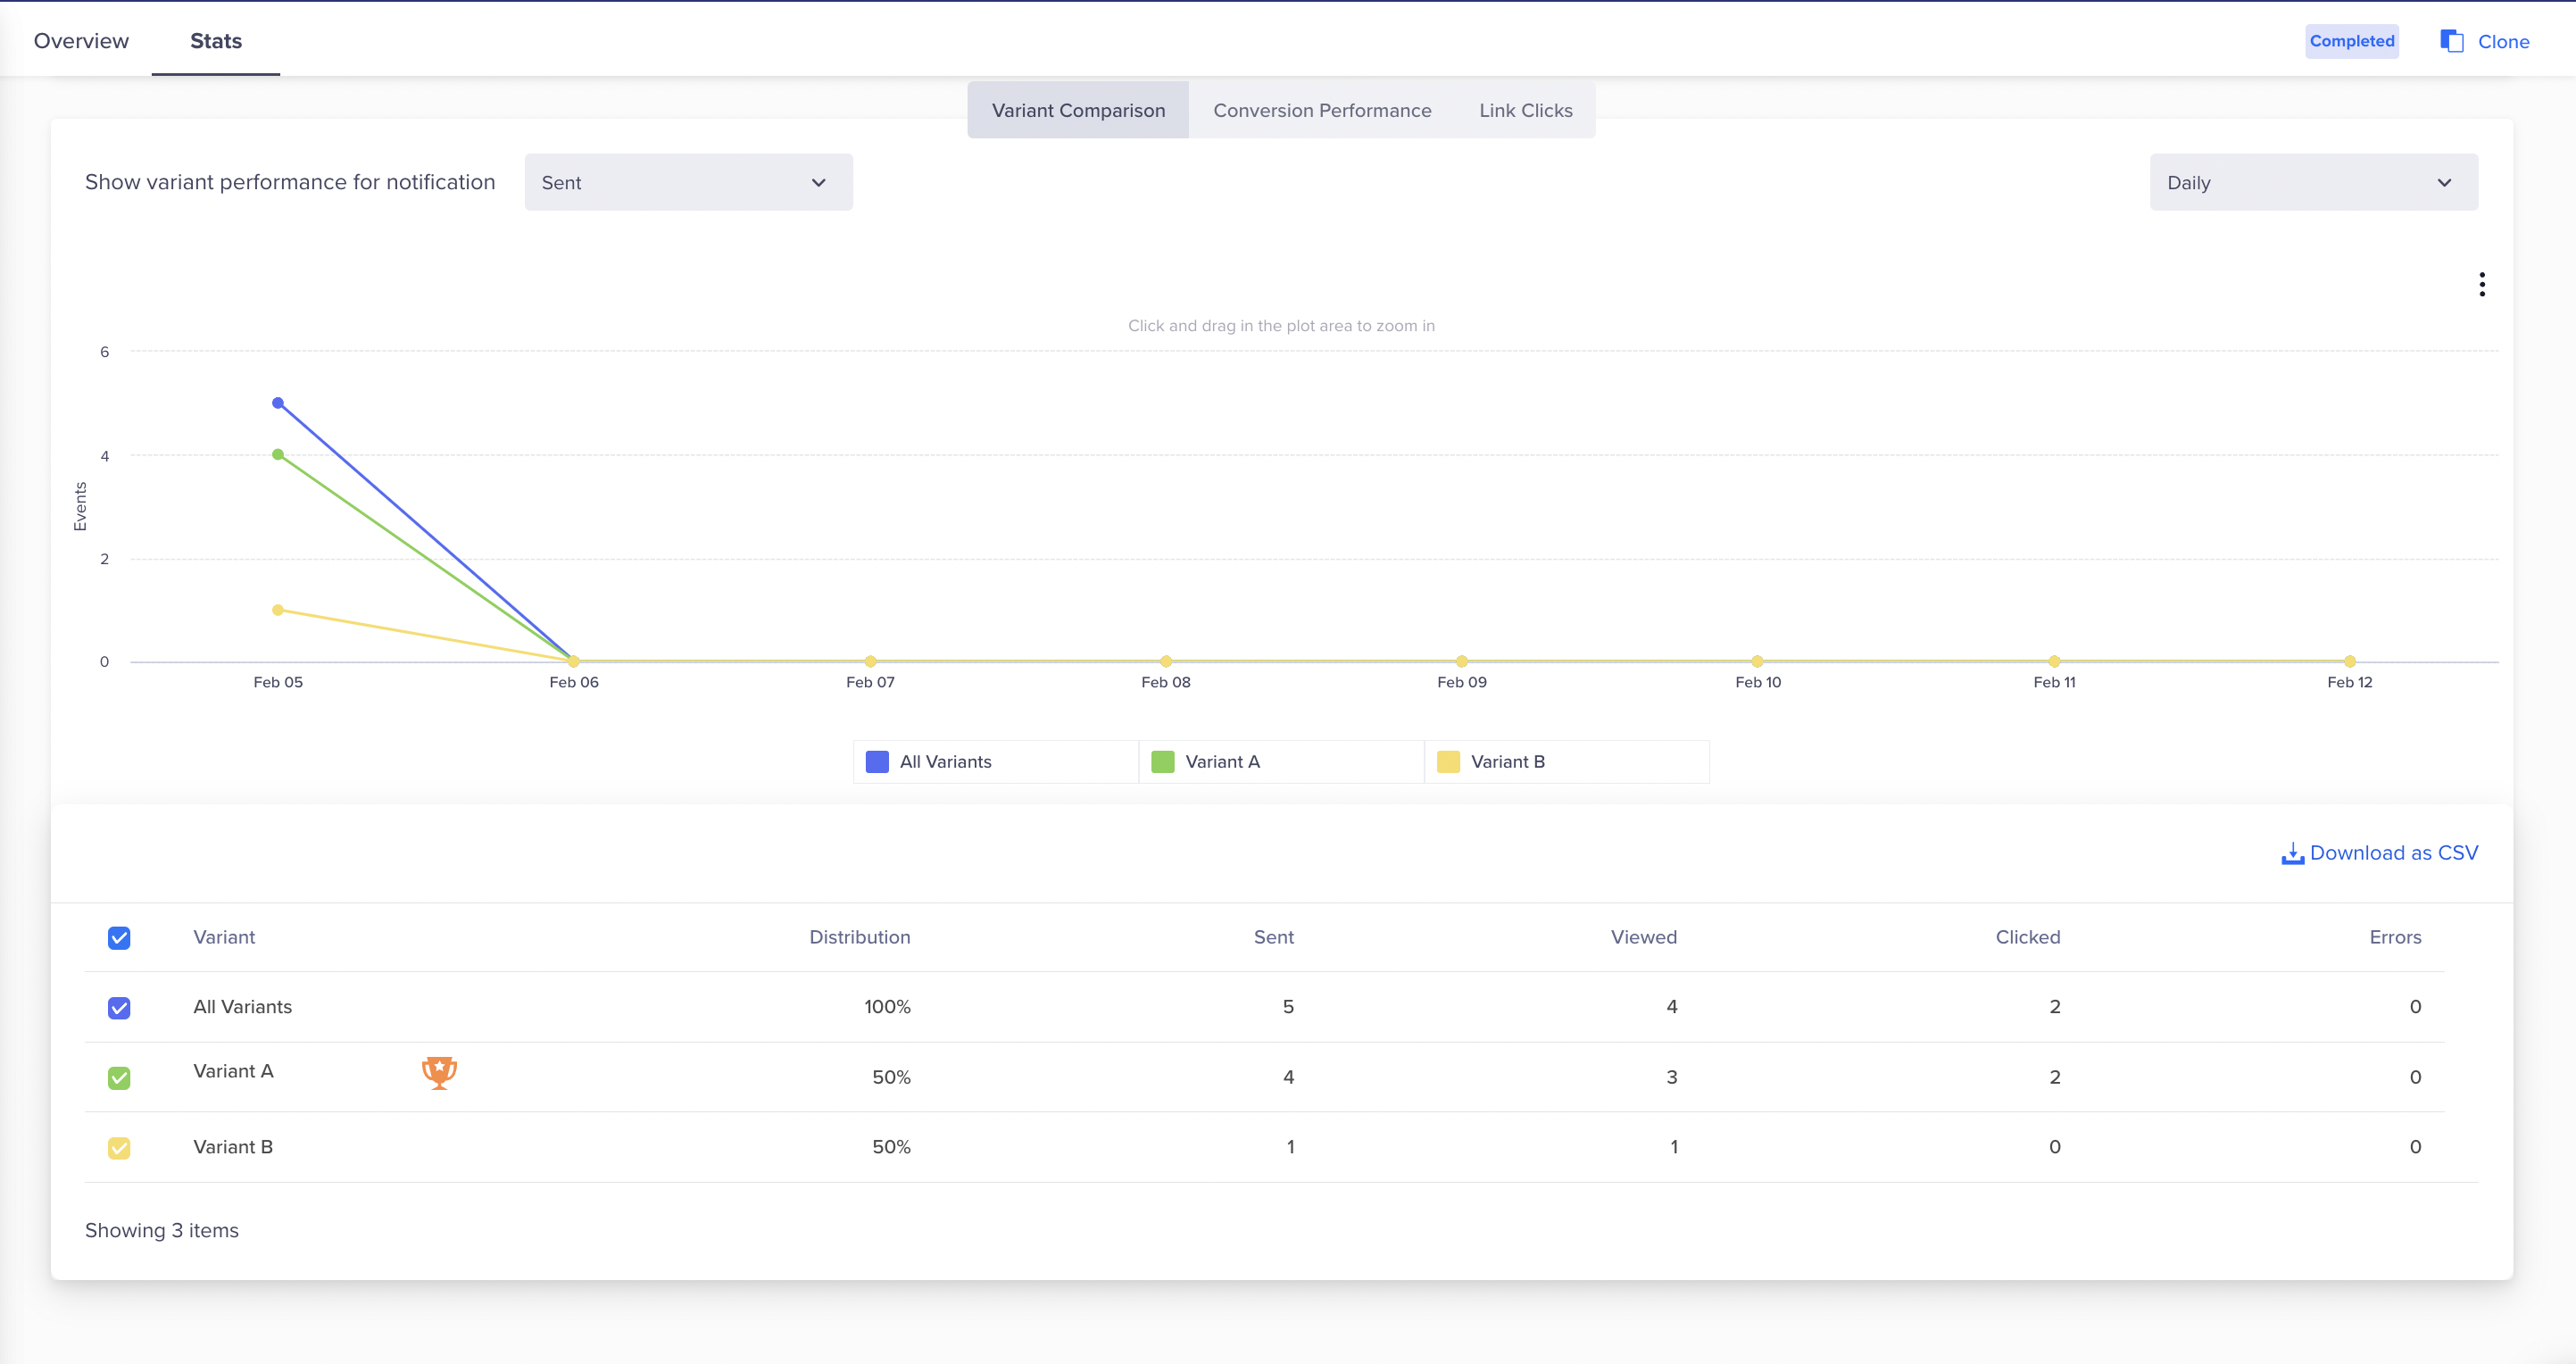
Task: Click the download icon beside Download as CSV
Action: click(2292, 854)
